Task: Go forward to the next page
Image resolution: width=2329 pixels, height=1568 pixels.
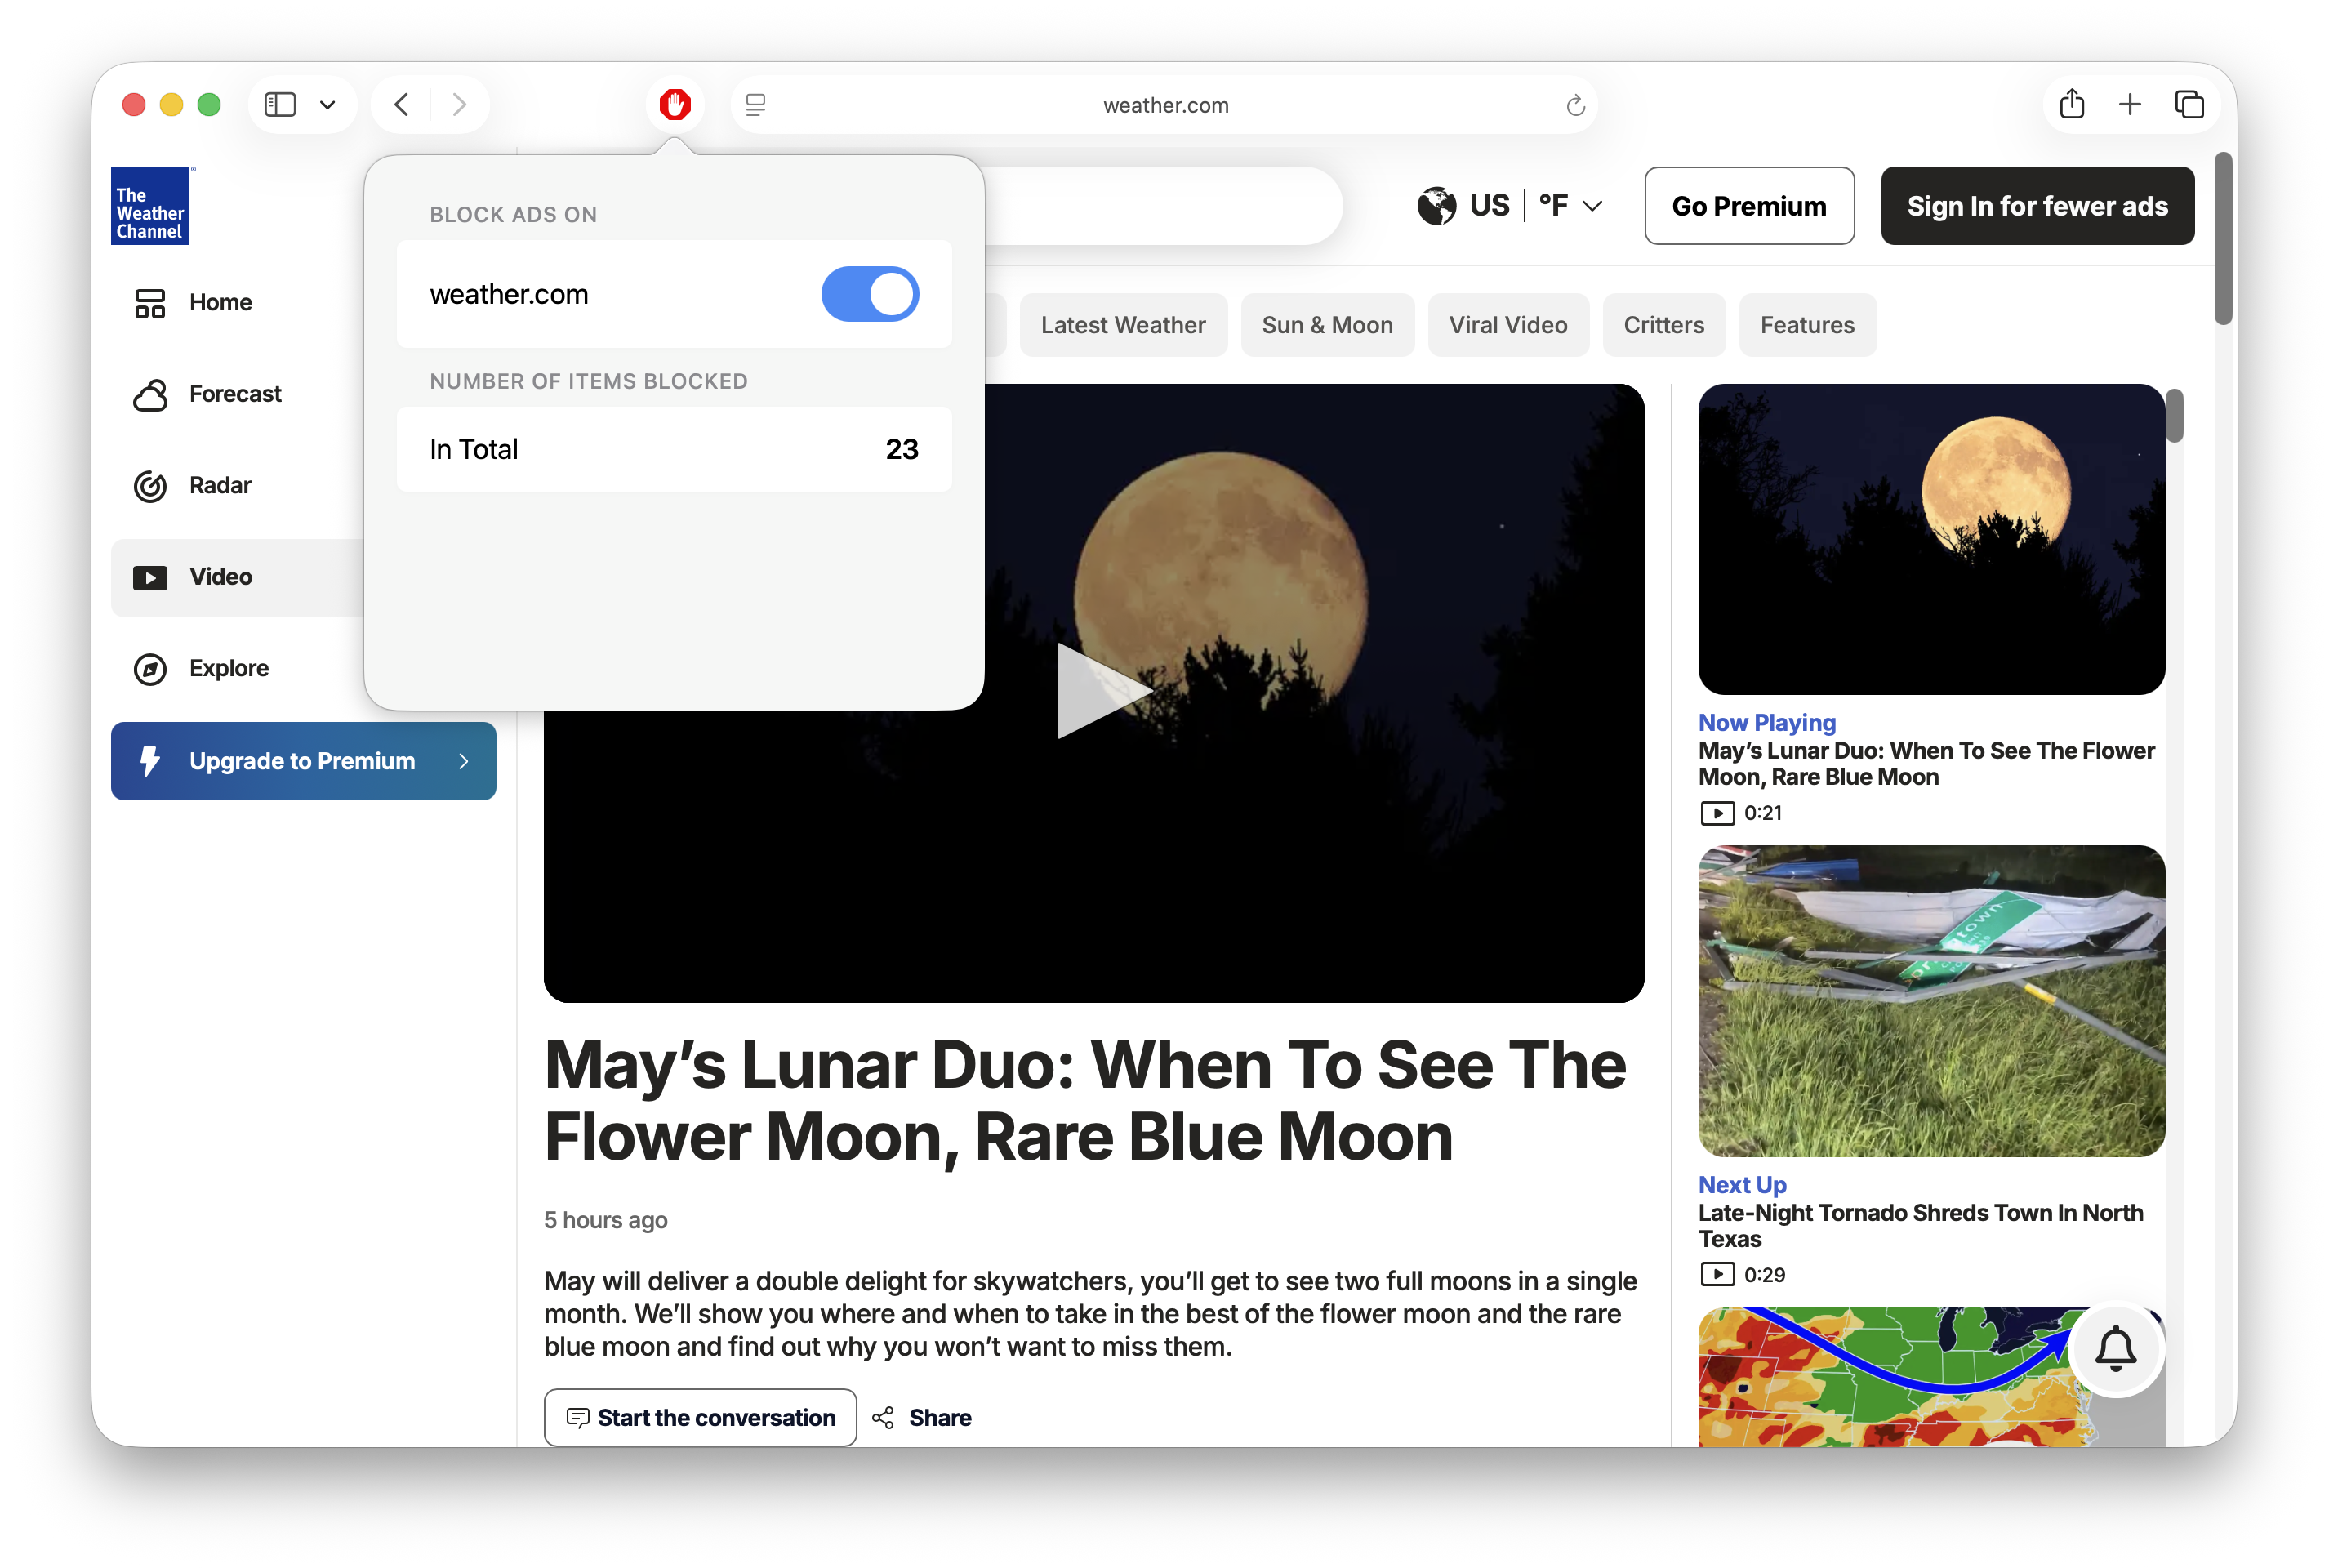Action: point(459,104)
